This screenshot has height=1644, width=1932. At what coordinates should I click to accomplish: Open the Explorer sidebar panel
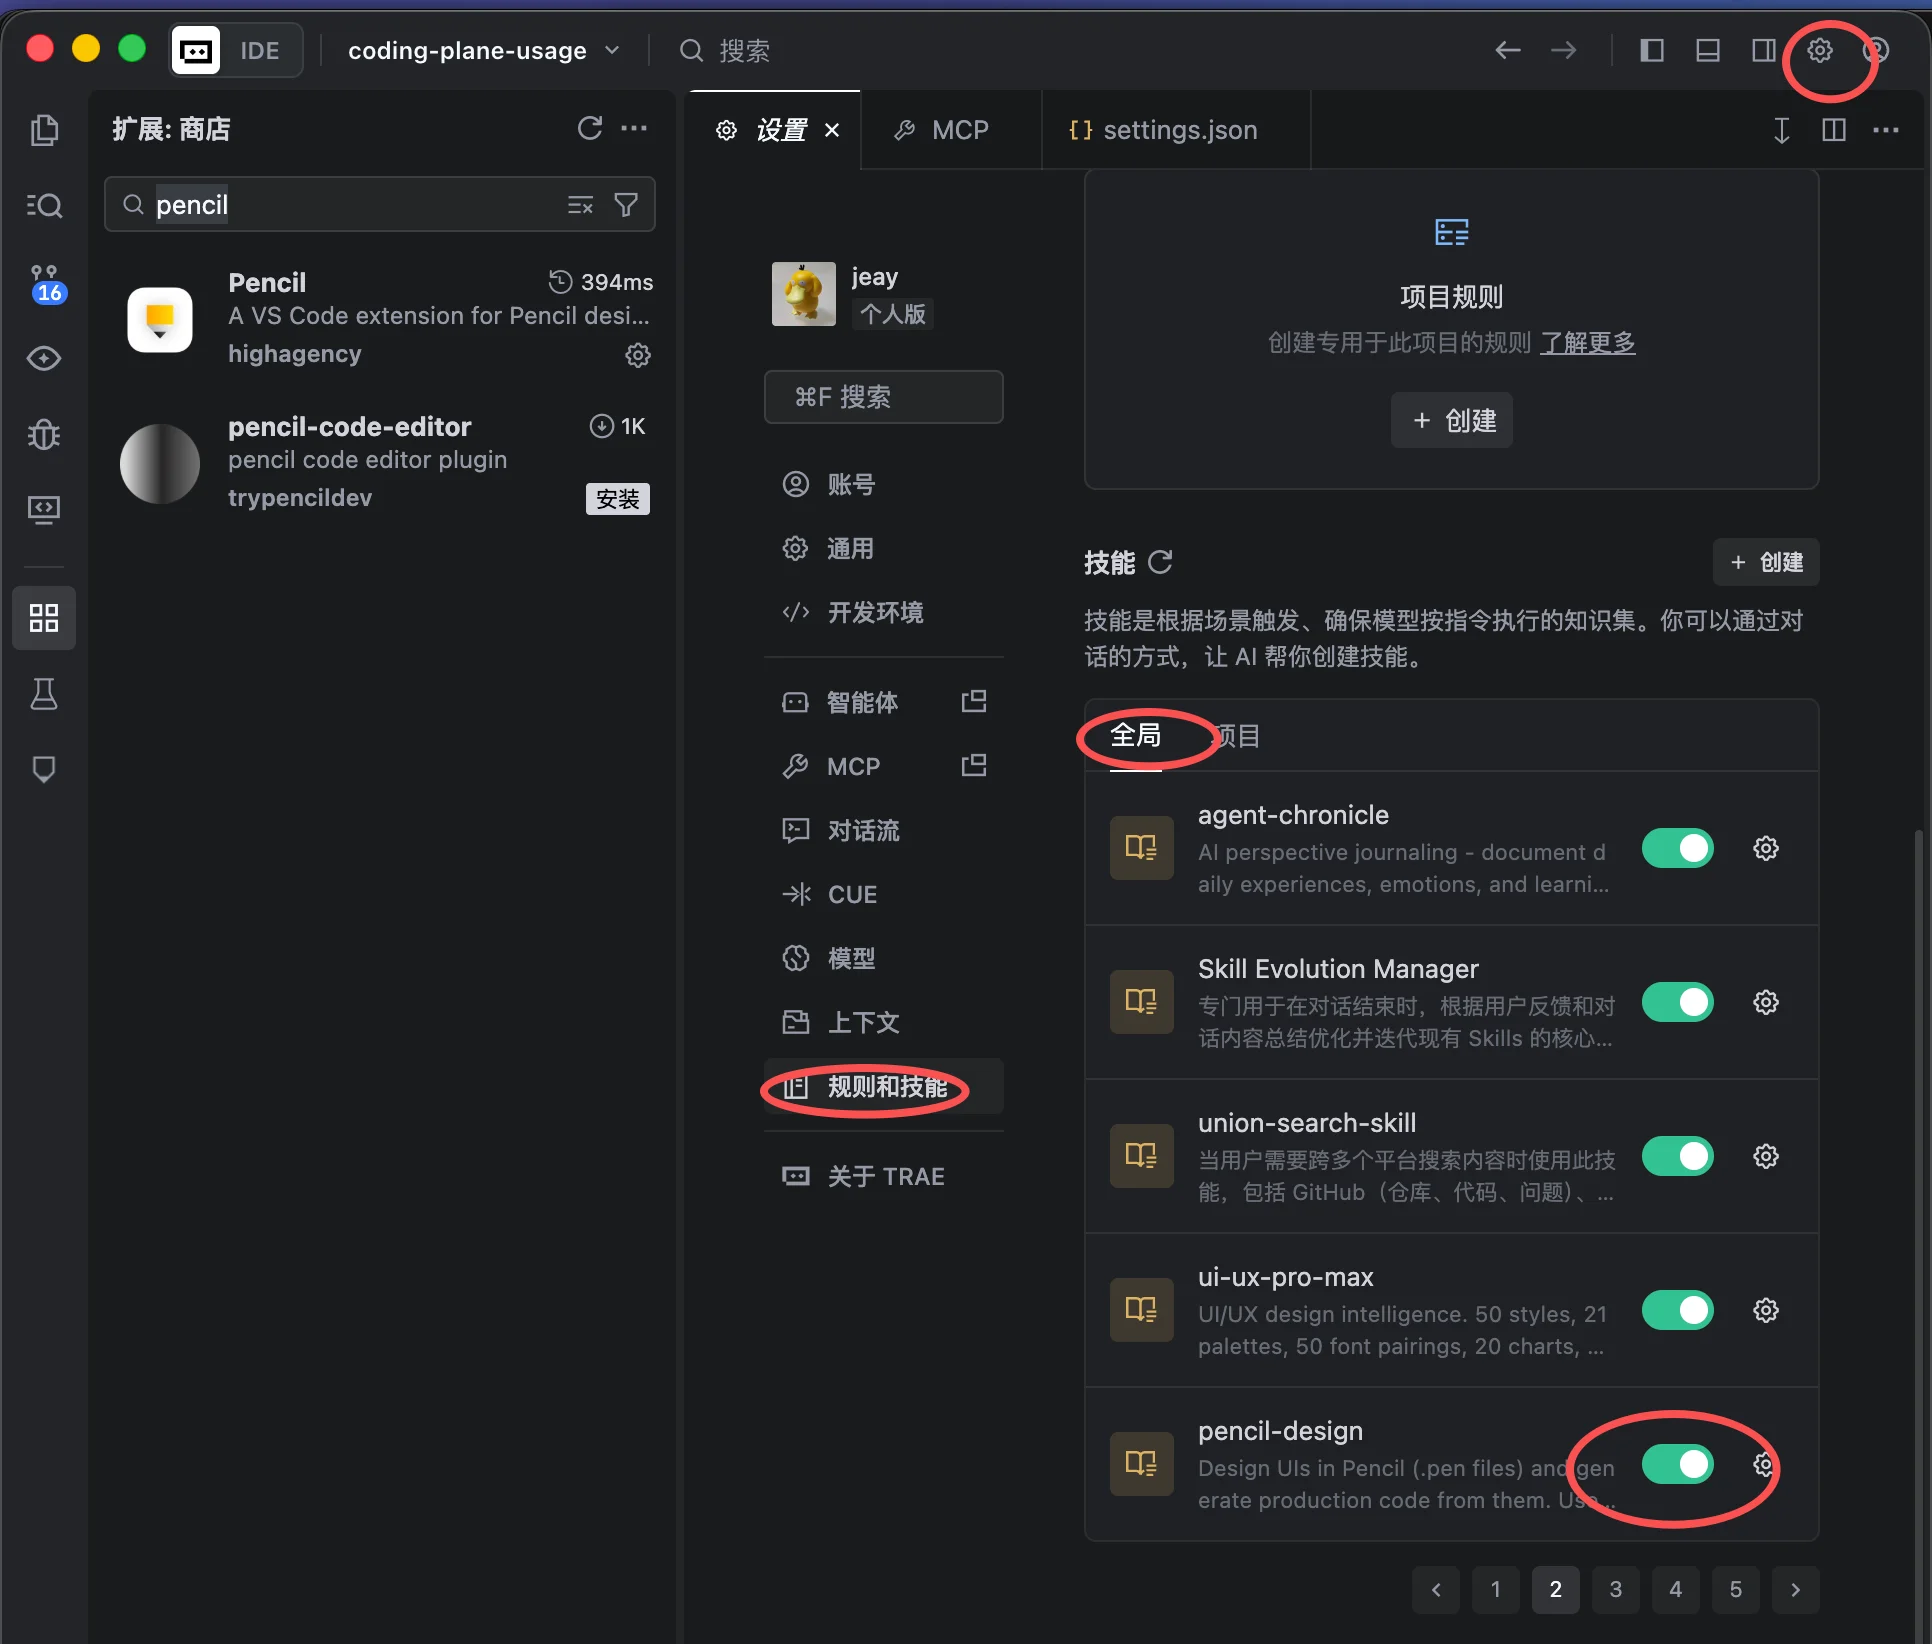[45, 130]
